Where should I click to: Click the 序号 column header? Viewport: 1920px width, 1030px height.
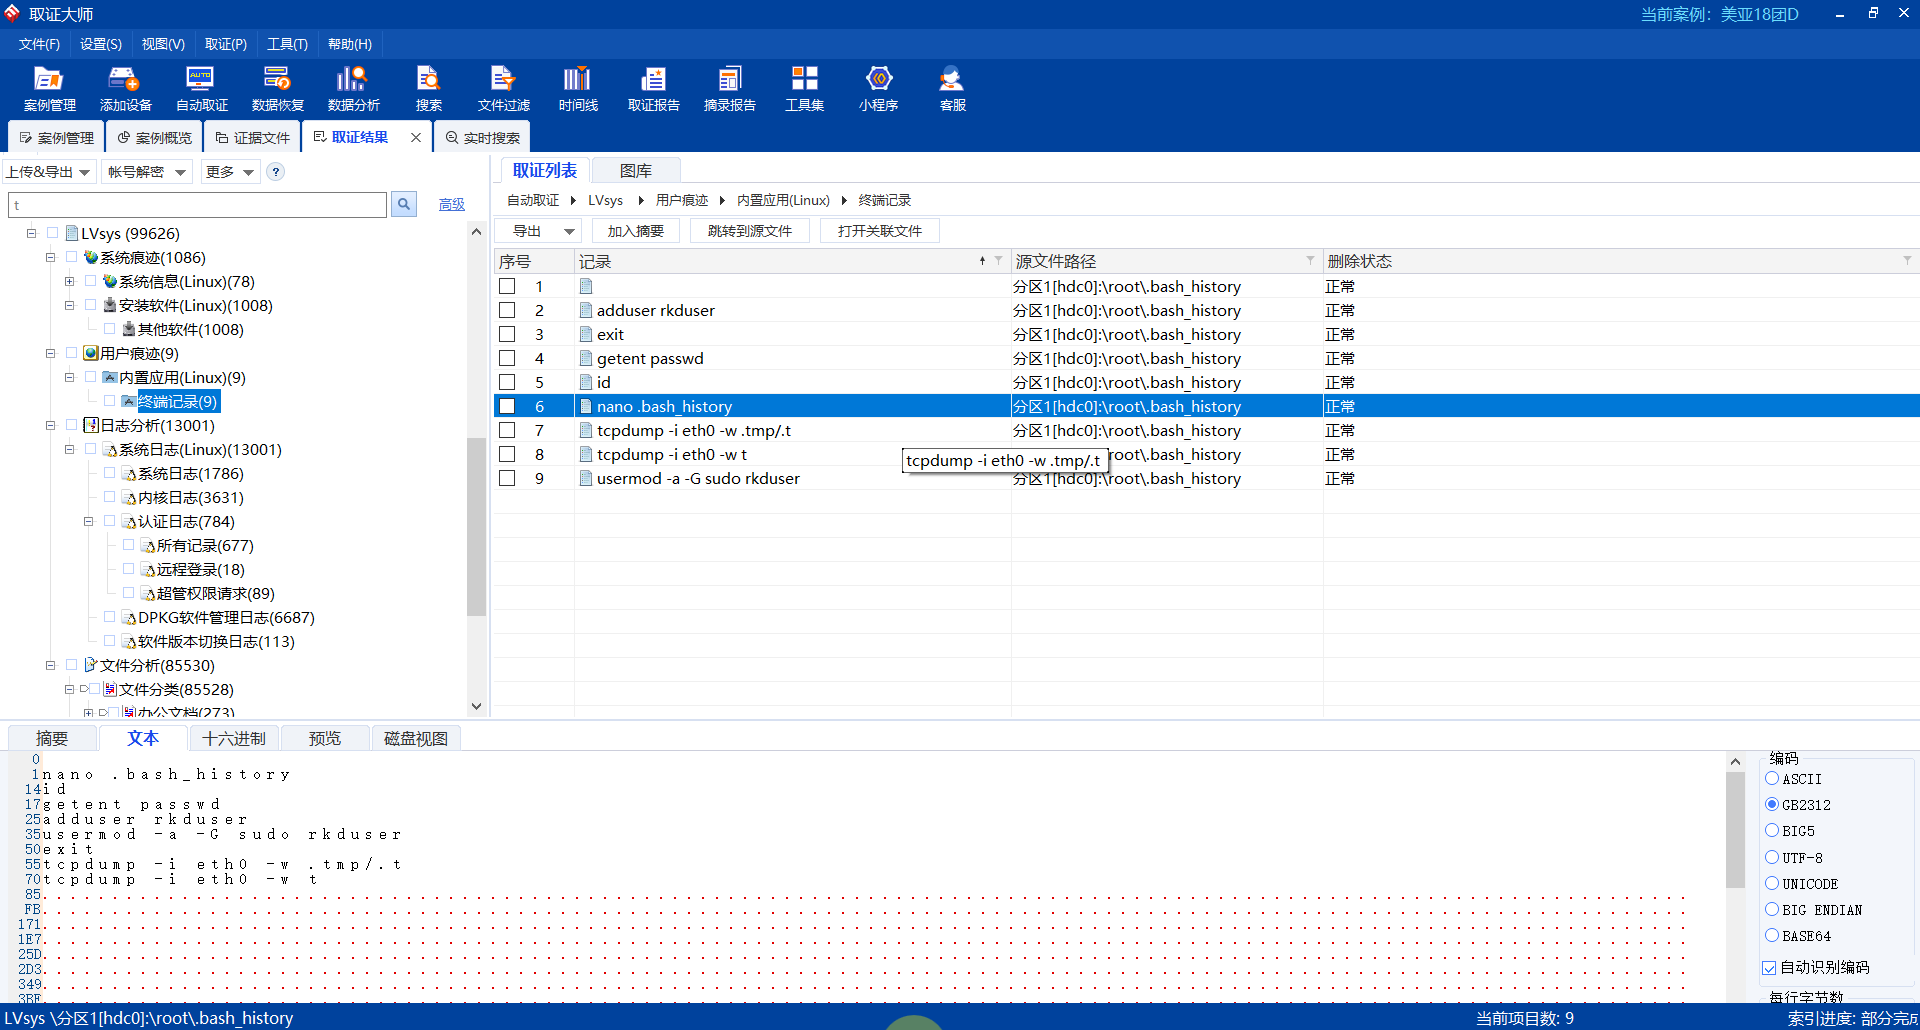[535, 261]
